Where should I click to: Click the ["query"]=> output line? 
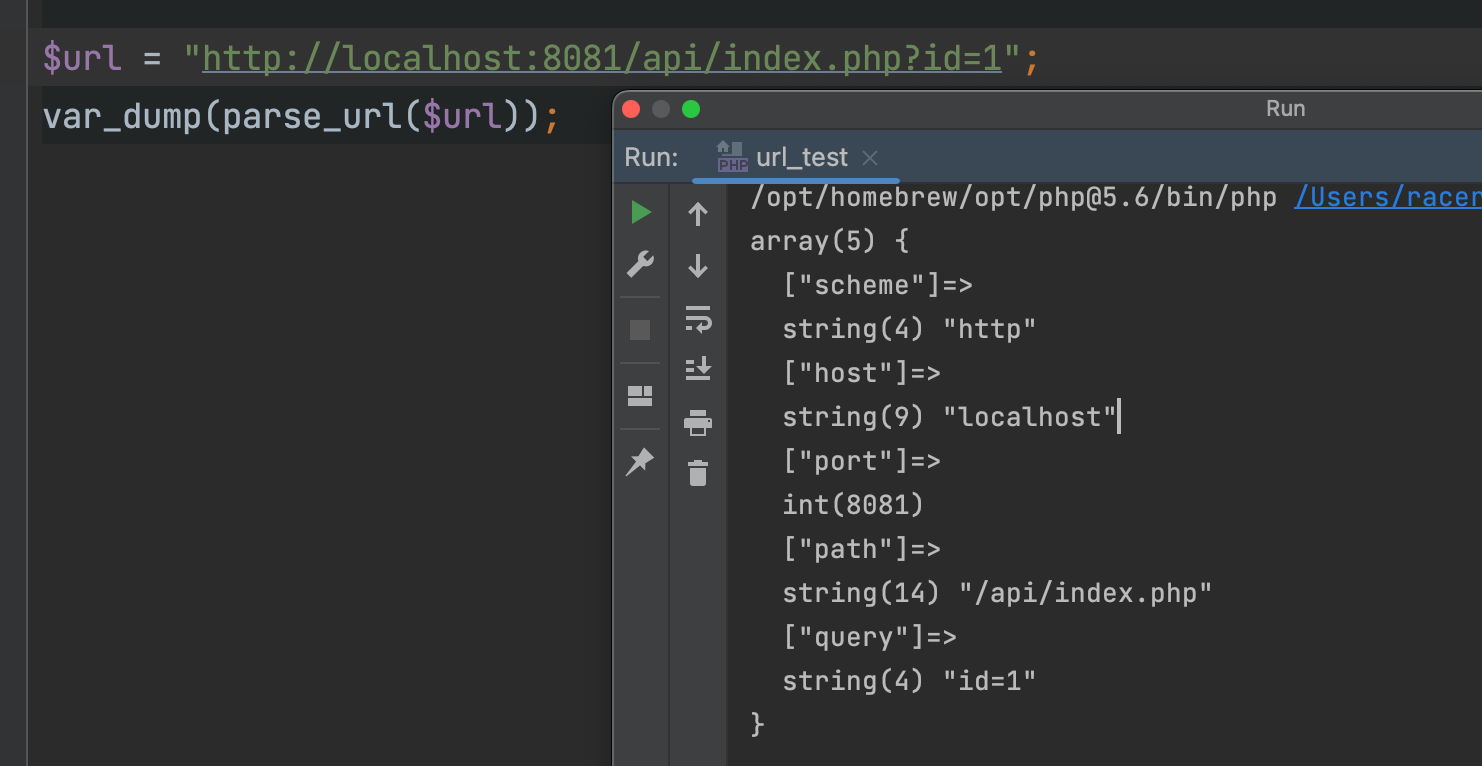coord(870,637)
